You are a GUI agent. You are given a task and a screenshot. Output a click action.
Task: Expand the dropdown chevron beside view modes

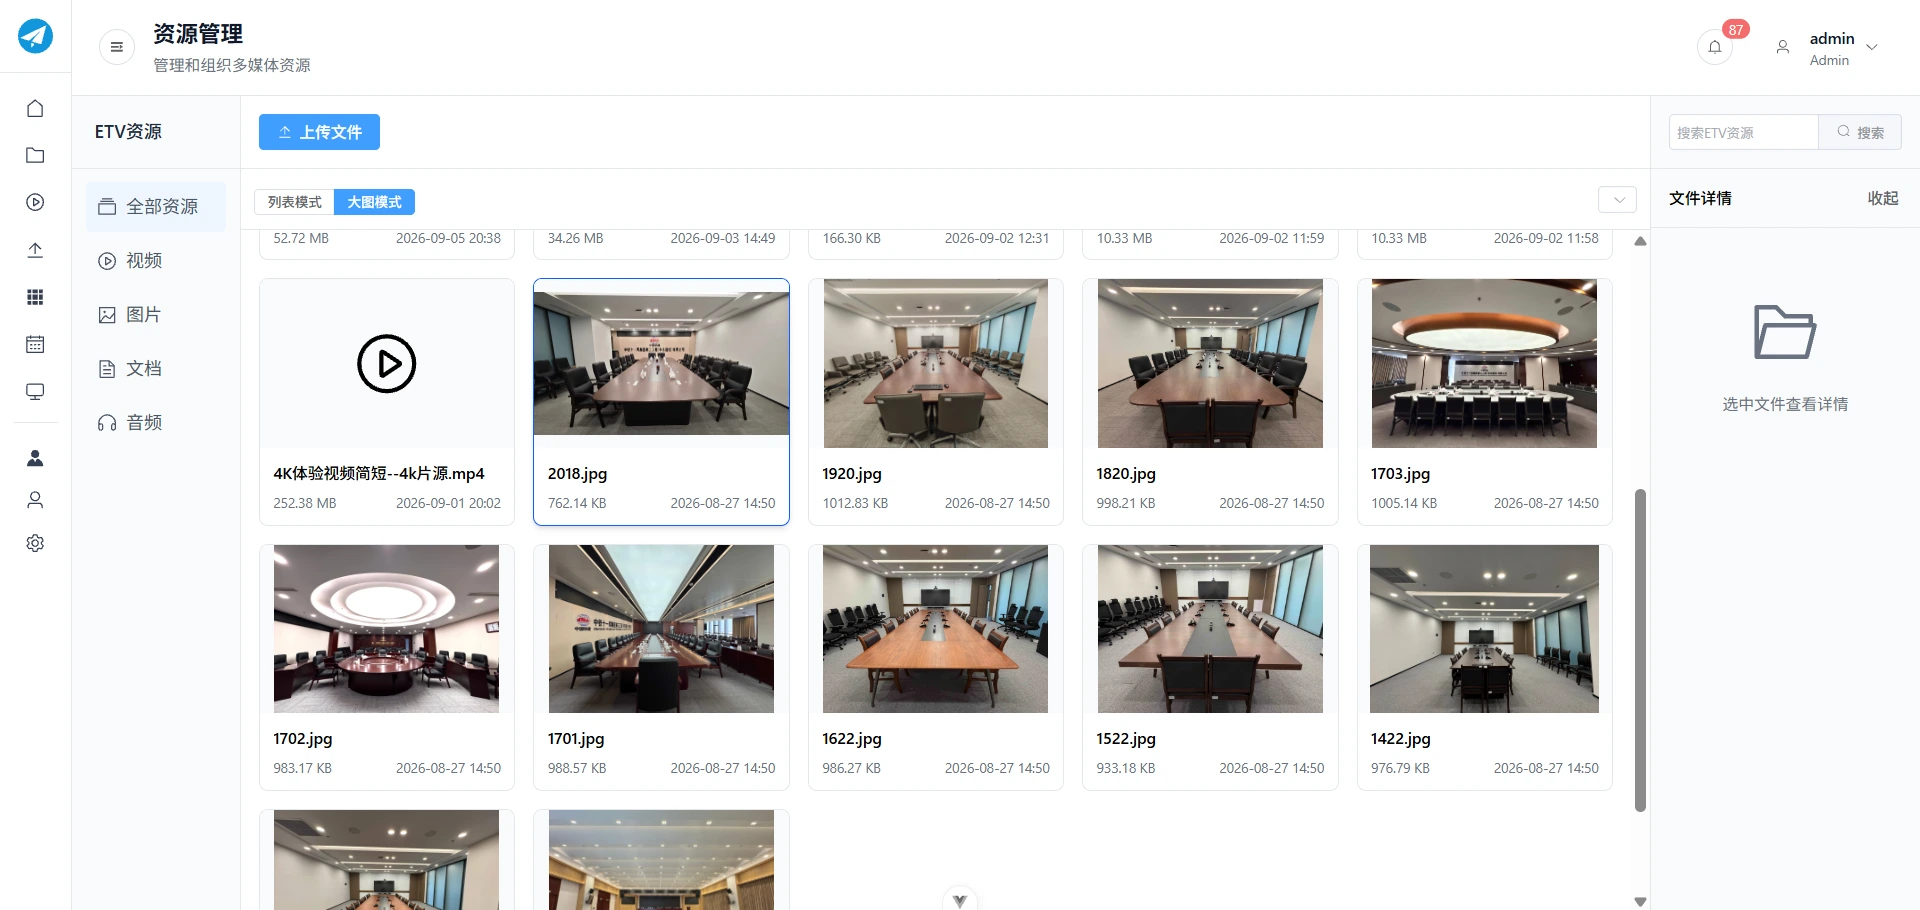[x=1618, y=200]
